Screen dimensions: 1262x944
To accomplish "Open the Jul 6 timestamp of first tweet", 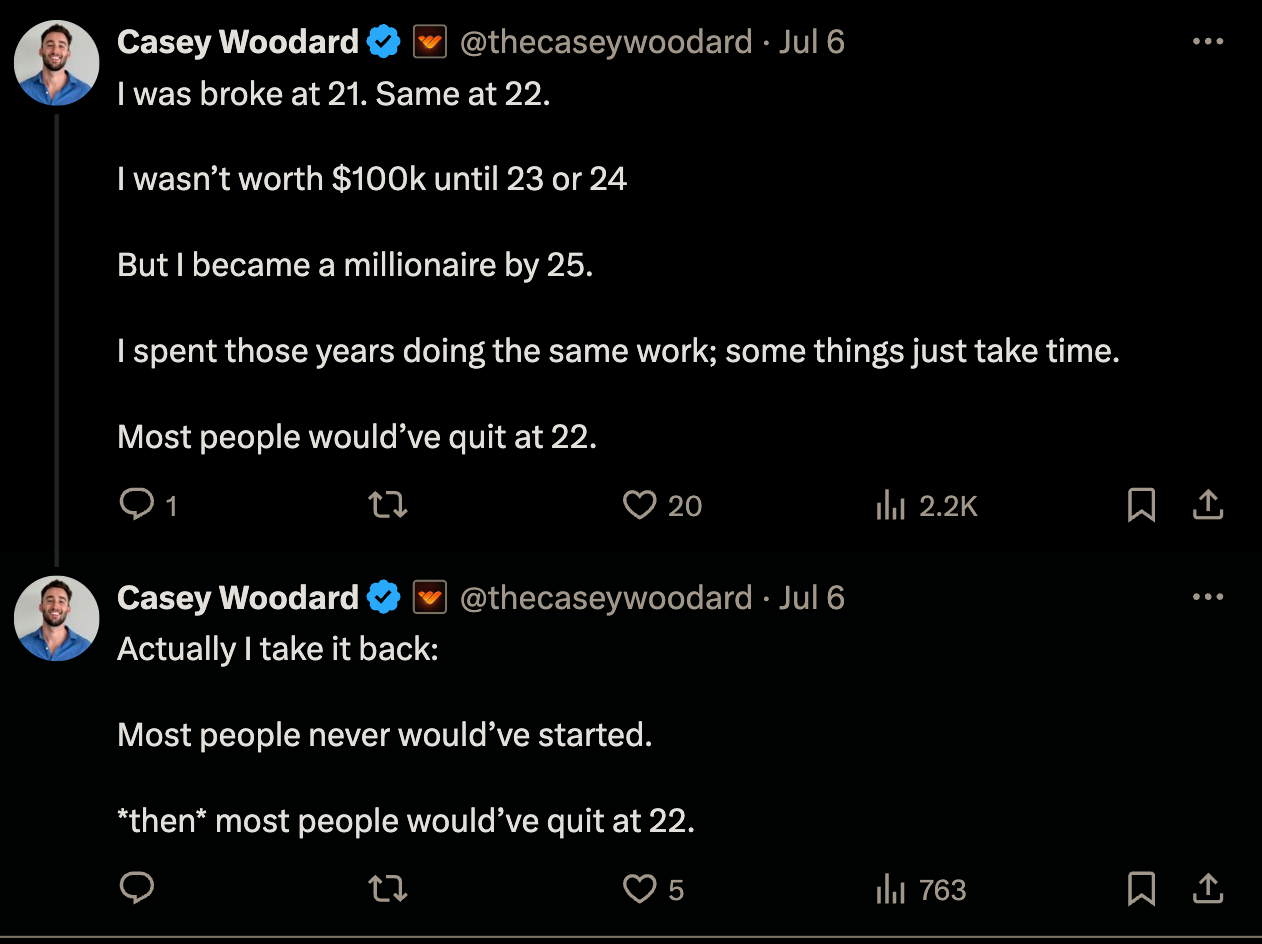I will 812,41.
